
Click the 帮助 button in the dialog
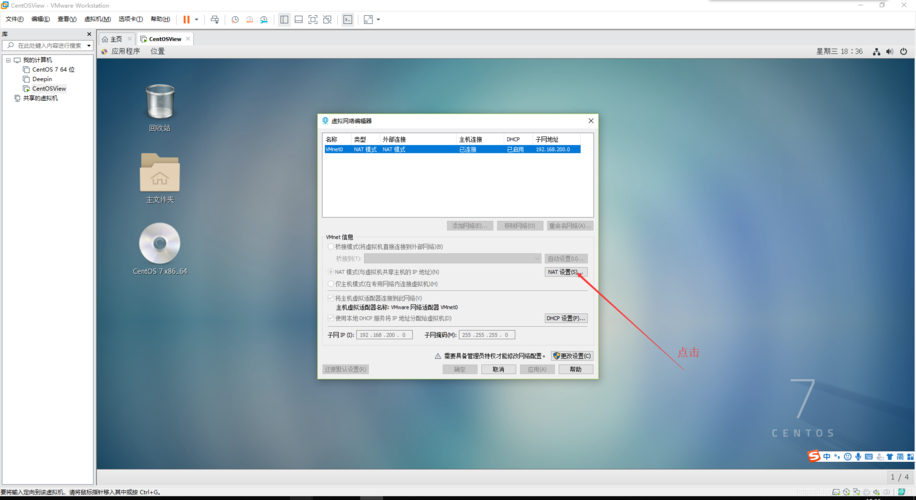click(x=576, y=369)
